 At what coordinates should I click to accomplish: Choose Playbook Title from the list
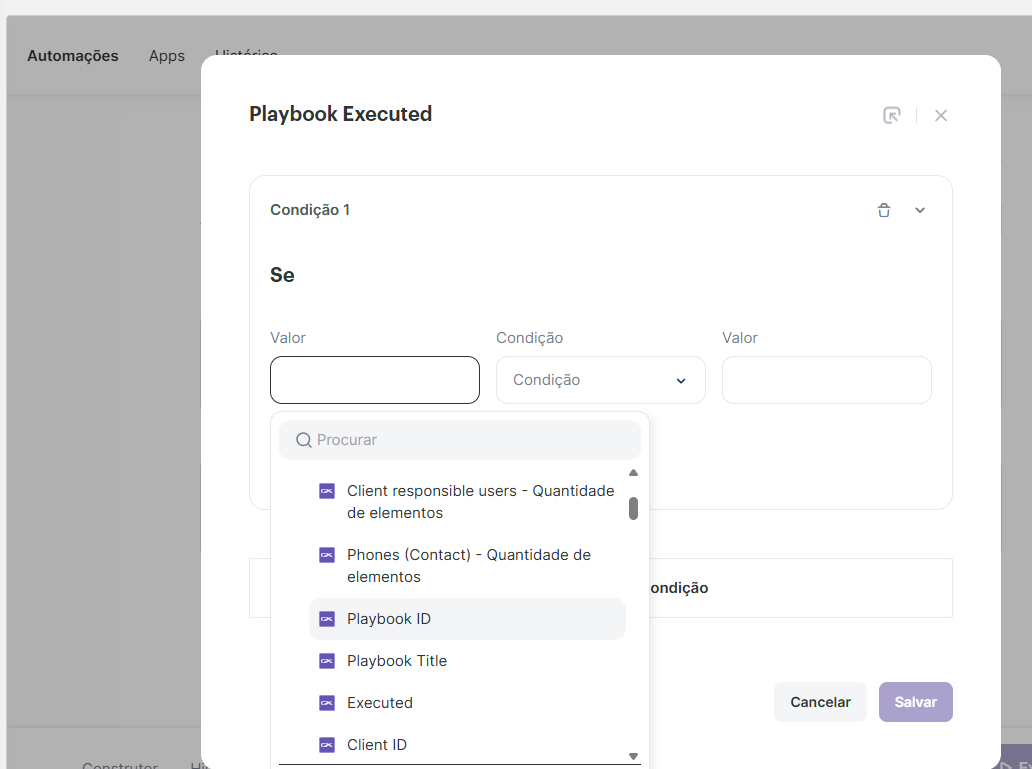[397, 661]
